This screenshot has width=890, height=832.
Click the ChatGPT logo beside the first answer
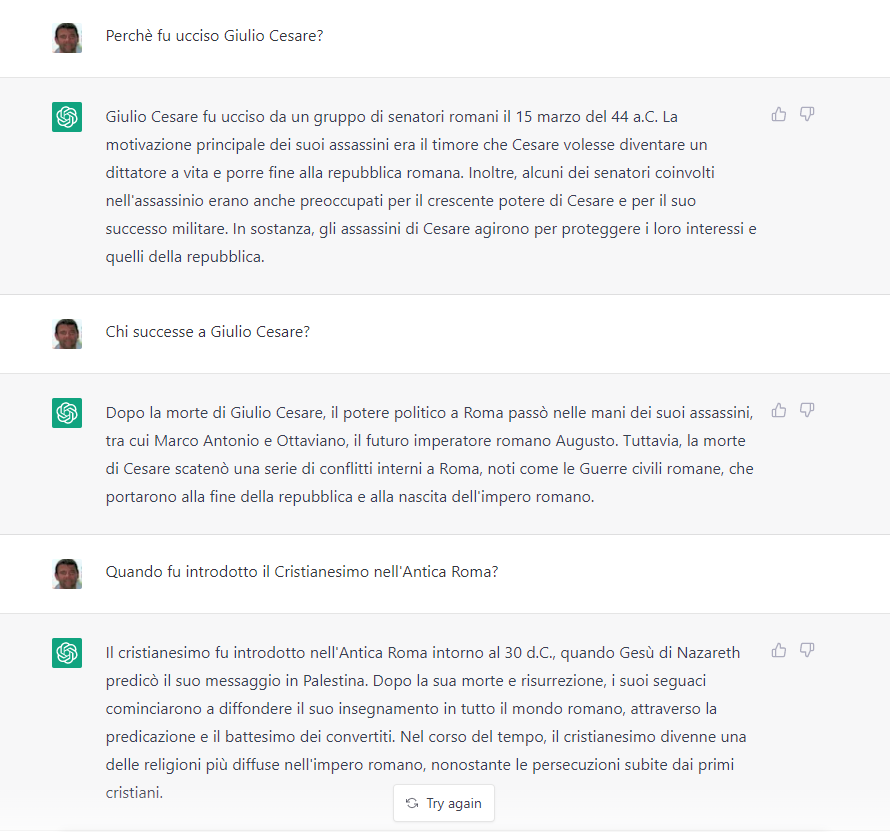tap(67, 117)
